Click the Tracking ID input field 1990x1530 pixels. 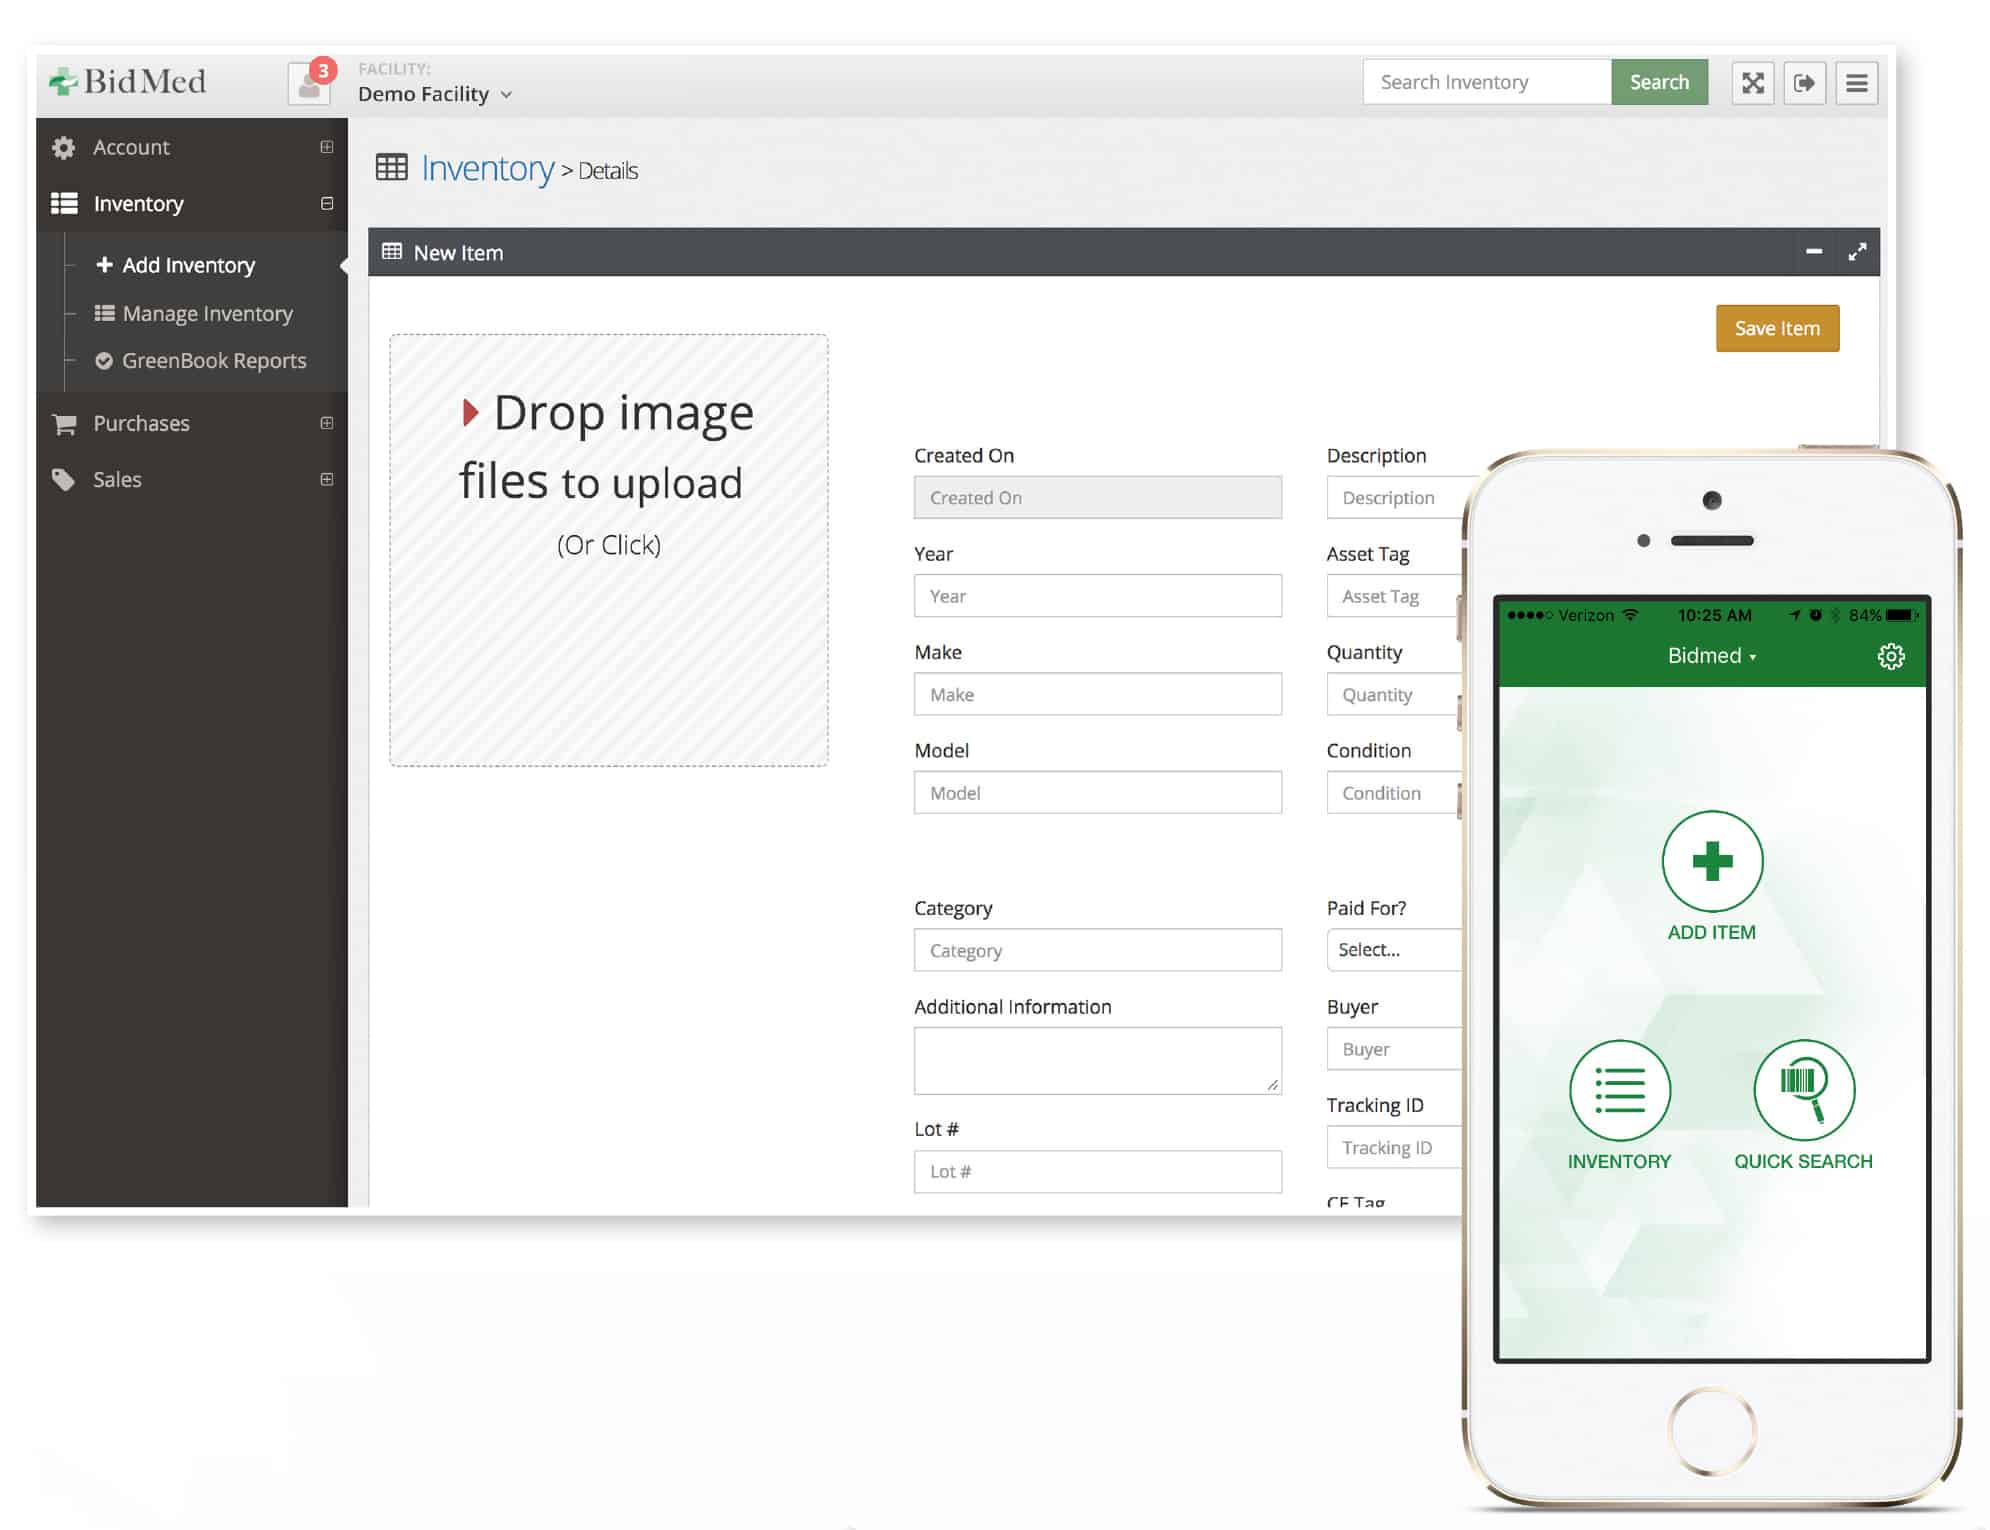click(1394, 1147)
